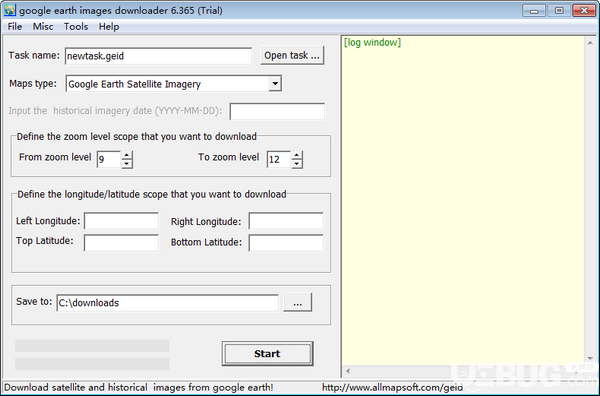The image size is (600, 396).
Task: Click the Task name input field
Action: coord(158,56)
